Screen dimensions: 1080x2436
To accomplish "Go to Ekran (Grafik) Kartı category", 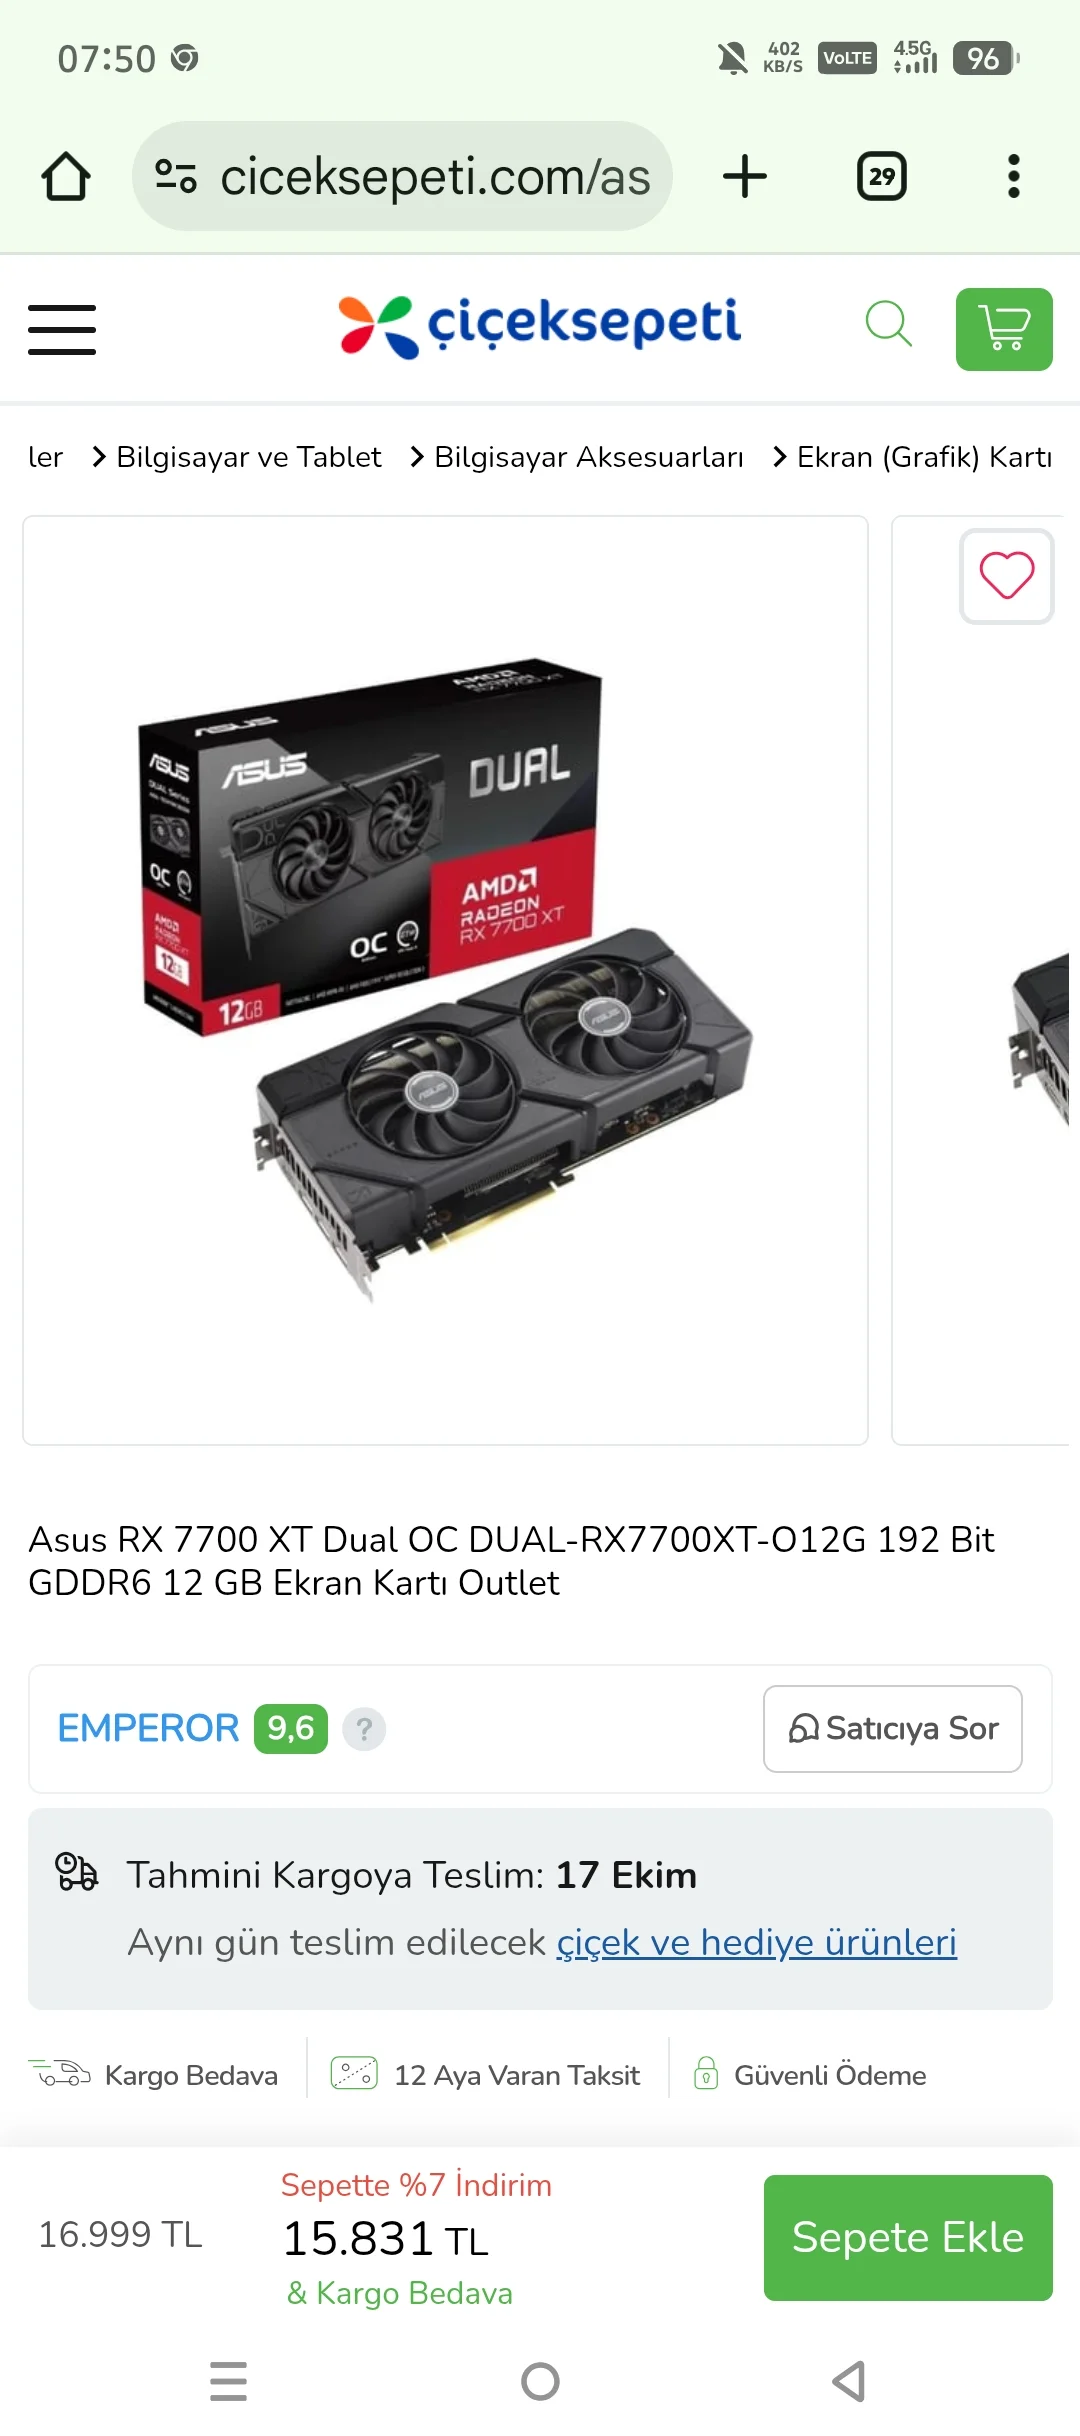I will (x=924, y=457).
